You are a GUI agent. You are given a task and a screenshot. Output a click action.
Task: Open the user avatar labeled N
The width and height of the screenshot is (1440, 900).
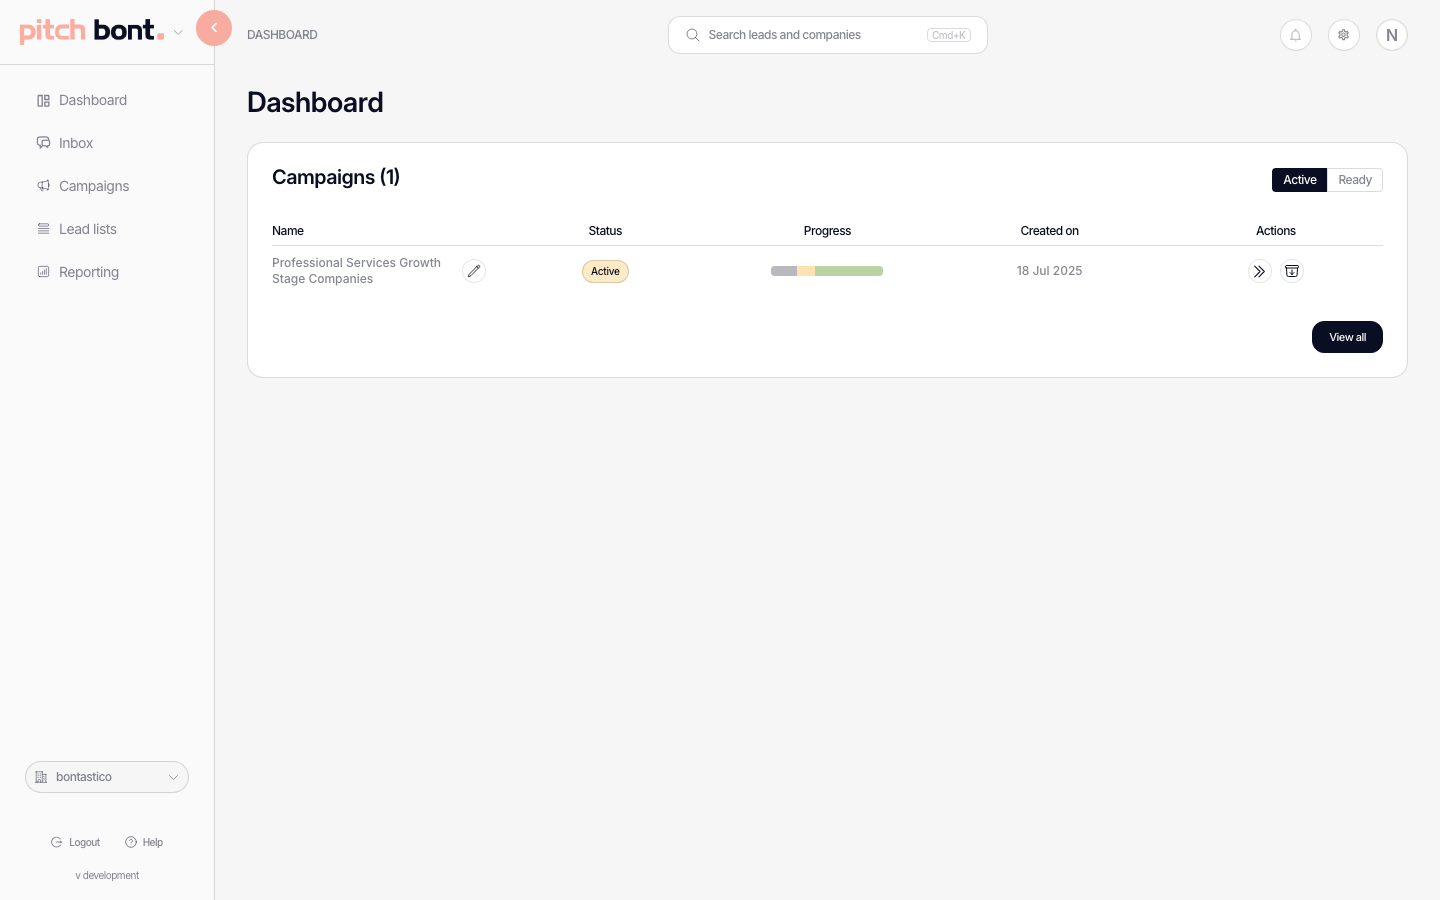1392,35
